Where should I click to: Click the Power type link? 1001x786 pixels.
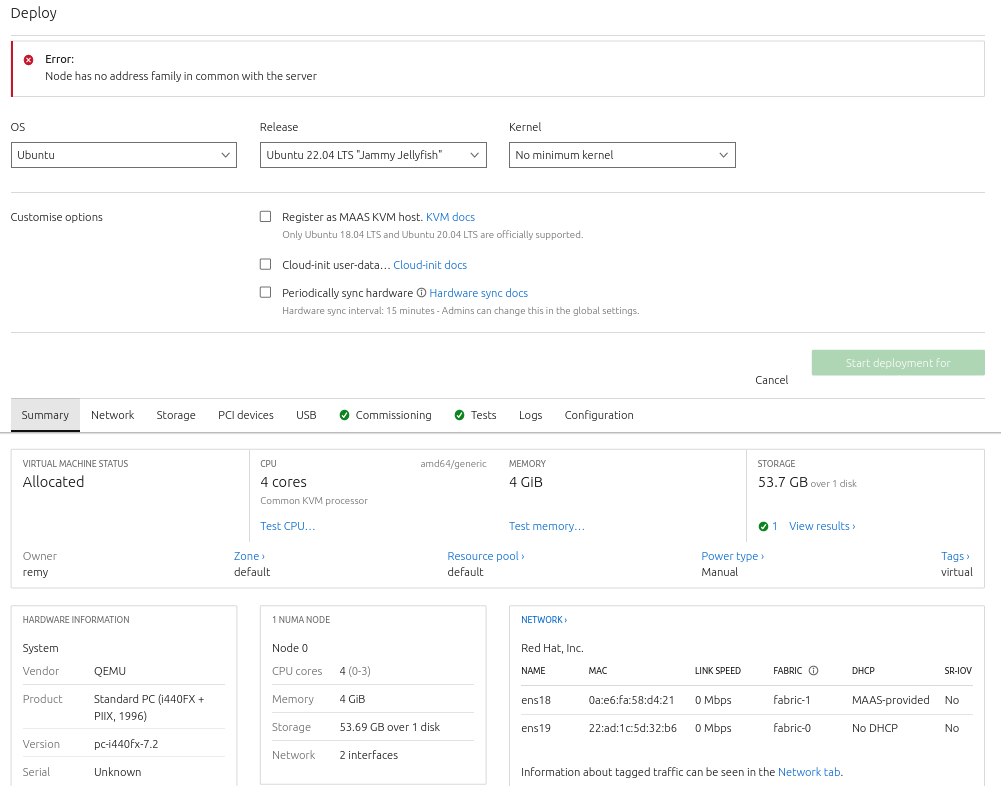tap(731, 556)
